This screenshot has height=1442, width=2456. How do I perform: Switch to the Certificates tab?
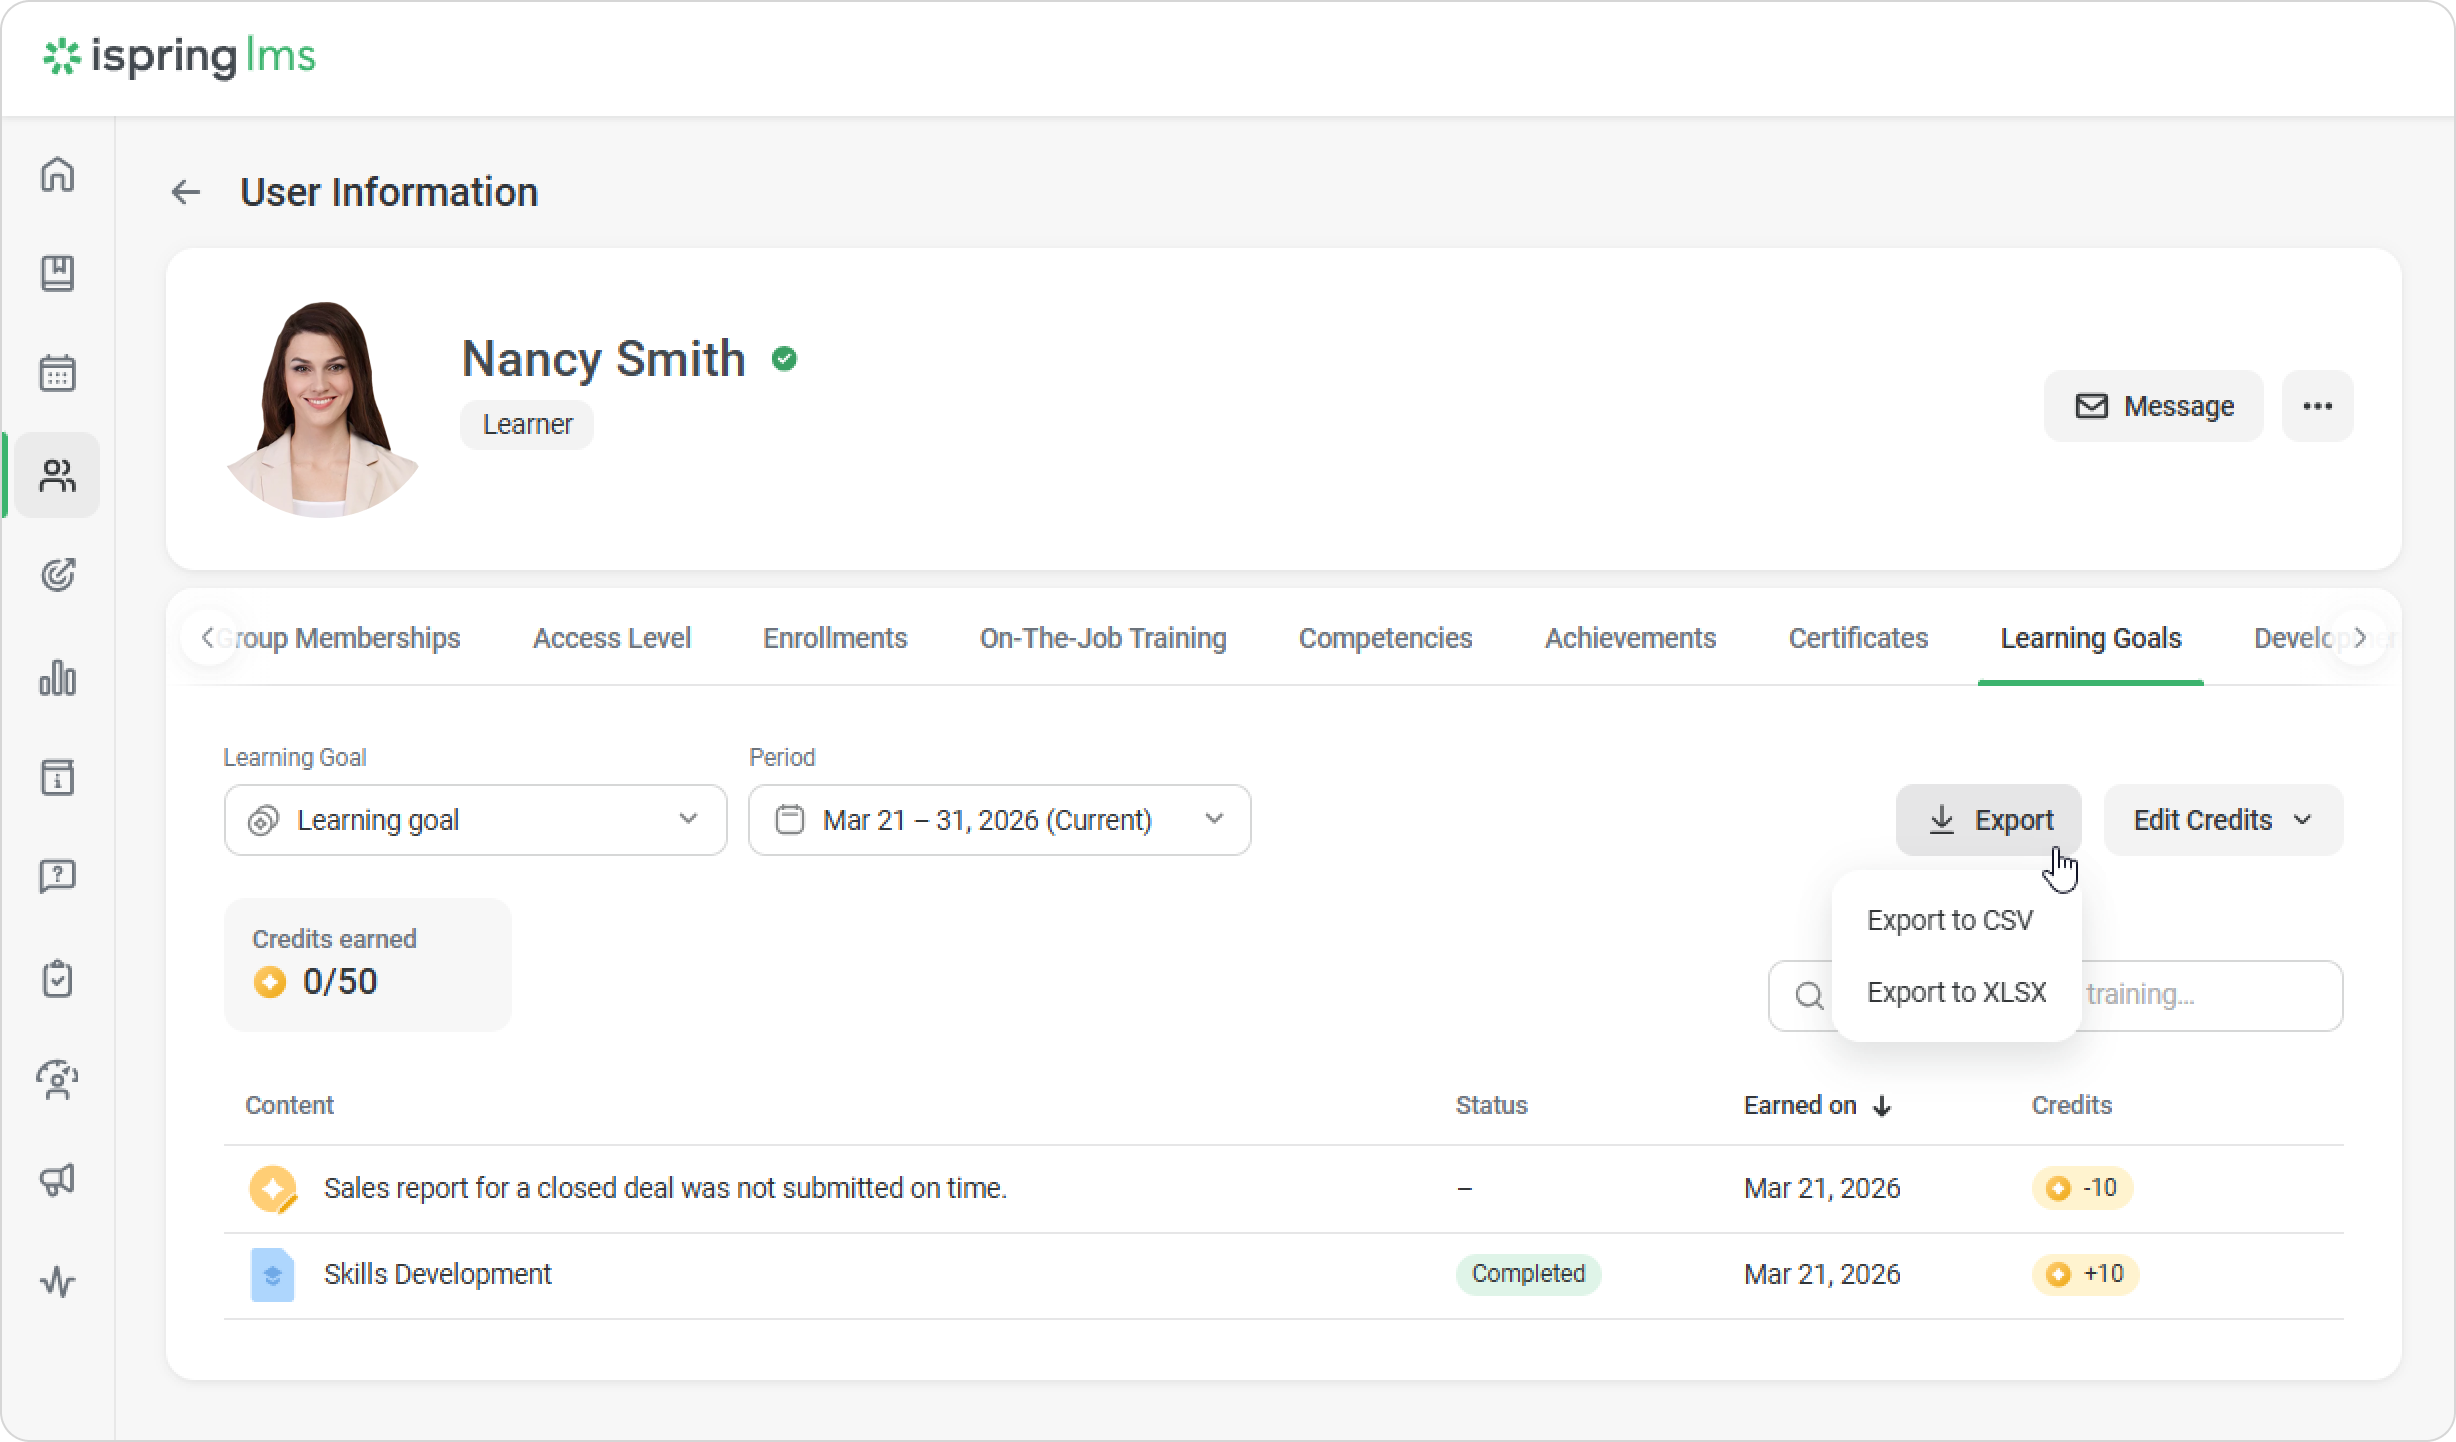[1857, 638]
